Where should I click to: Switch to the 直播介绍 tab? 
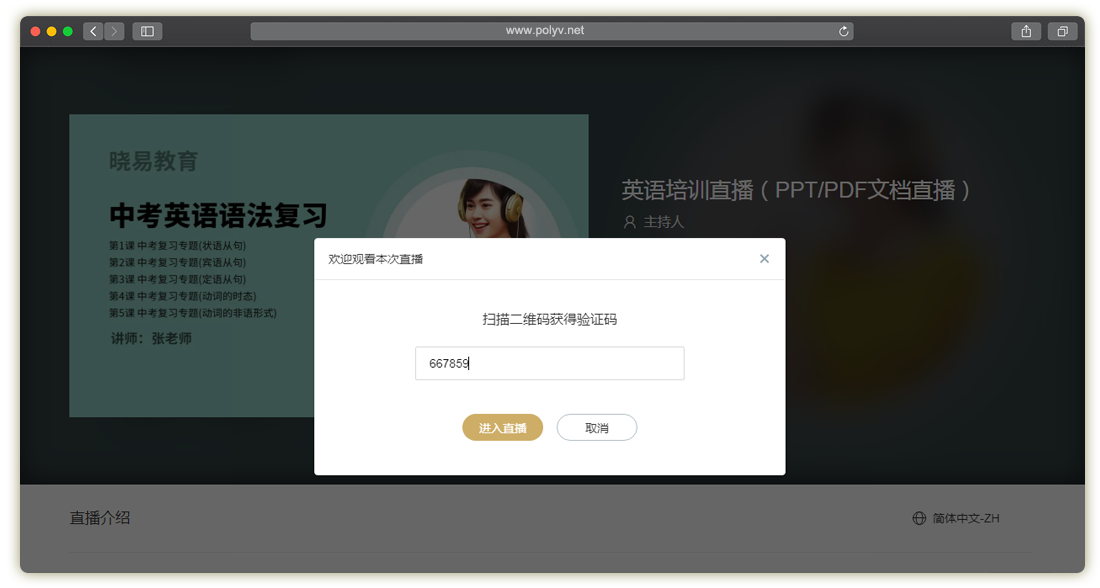100,518
